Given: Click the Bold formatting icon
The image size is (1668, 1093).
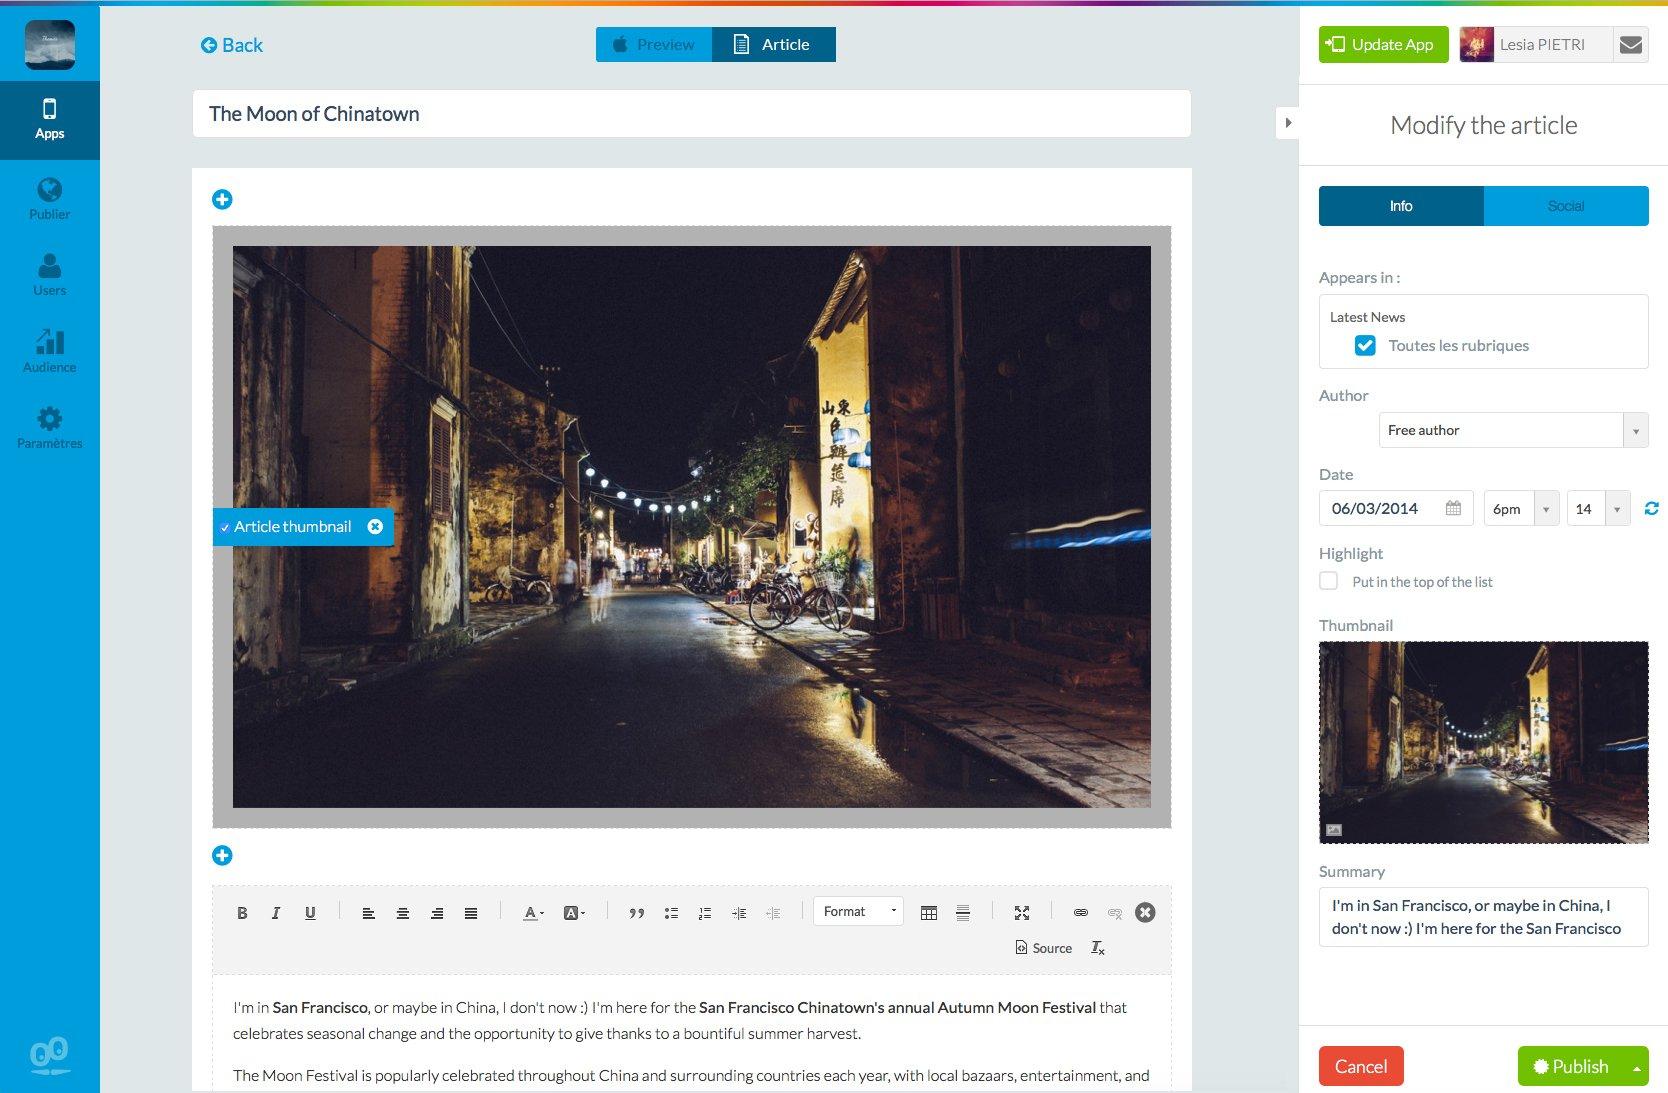Looking at the screenshot, I should pyautogui.click(x=242, y=913).
